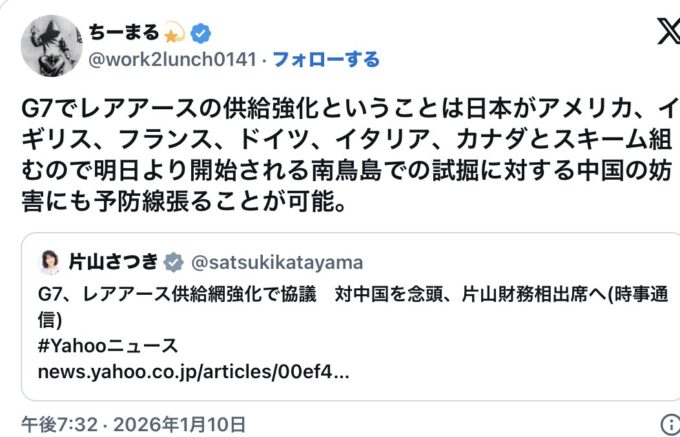Click 片山さつき's gray verified badge

pos(174,262)
